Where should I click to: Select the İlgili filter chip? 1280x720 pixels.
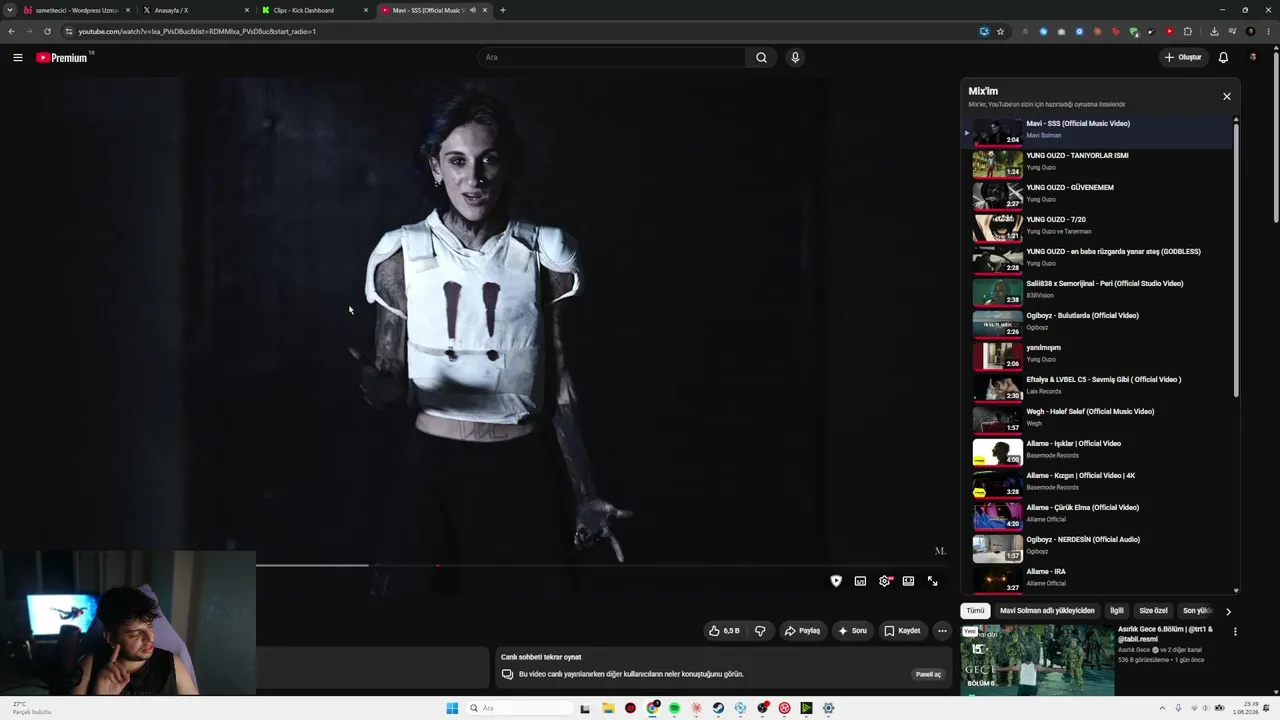[x=1117, y=611]
